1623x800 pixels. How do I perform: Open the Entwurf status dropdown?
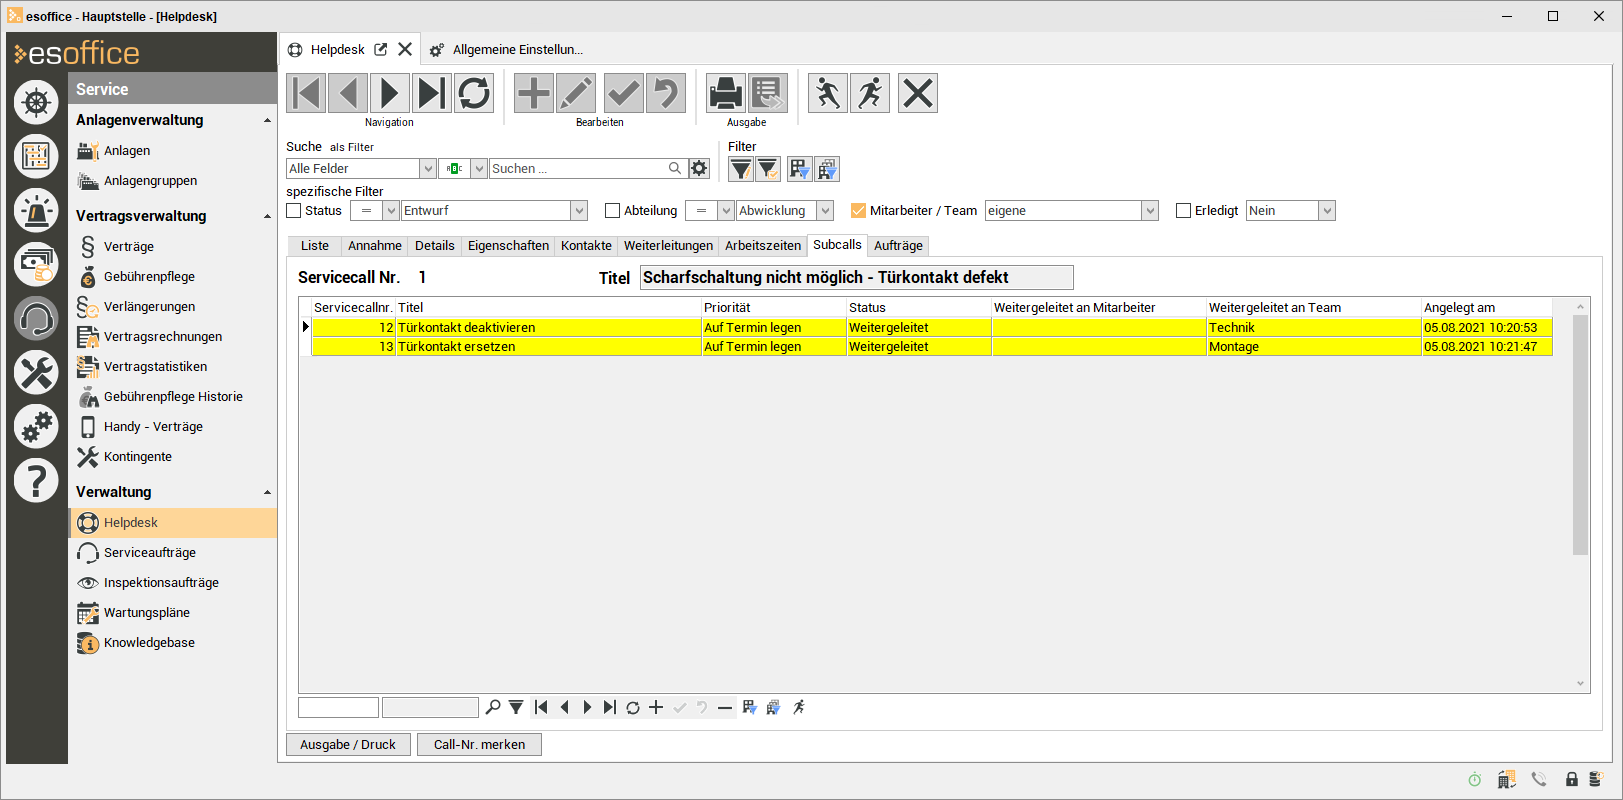click(579, 210)
